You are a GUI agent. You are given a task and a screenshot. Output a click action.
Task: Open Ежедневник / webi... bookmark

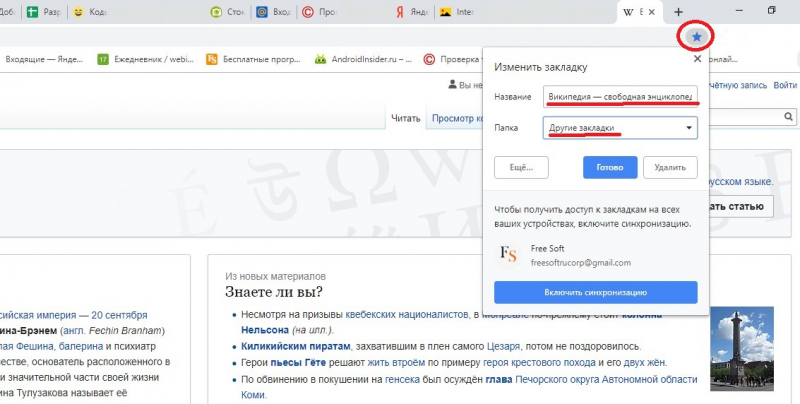[146, 60]
